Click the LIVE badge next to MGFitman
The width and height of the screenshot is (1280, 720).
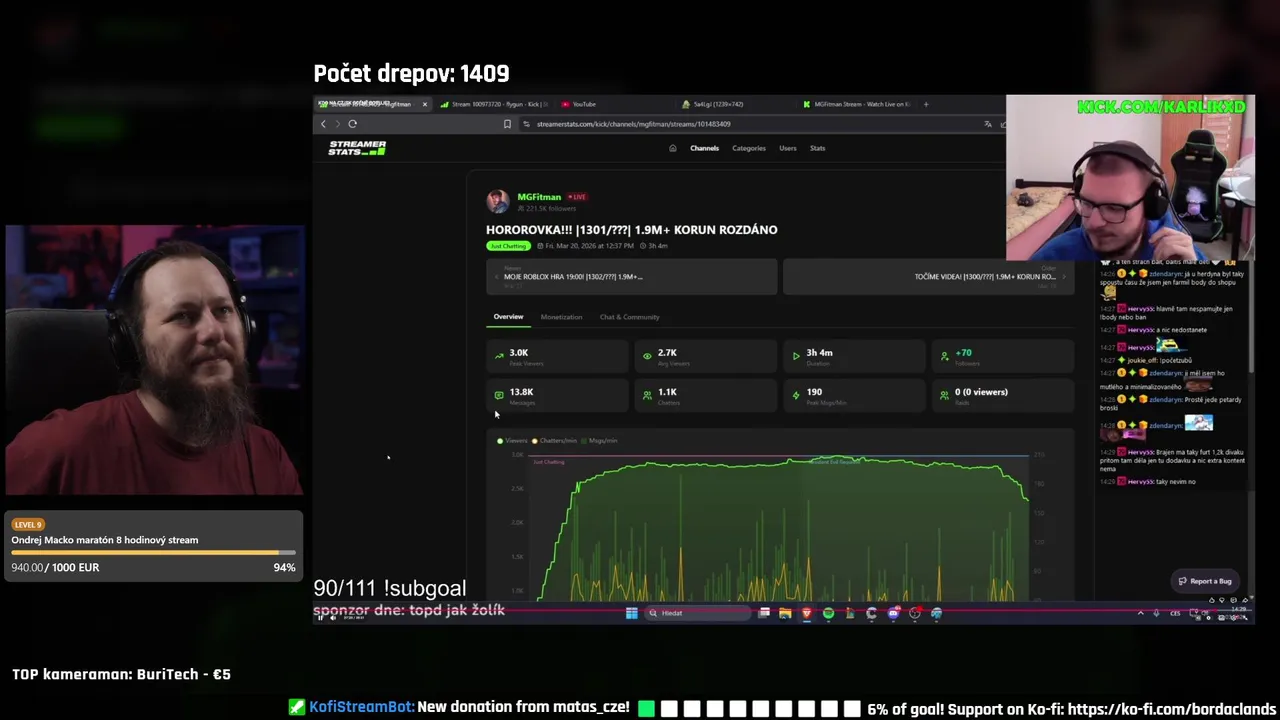click(577, 197)
